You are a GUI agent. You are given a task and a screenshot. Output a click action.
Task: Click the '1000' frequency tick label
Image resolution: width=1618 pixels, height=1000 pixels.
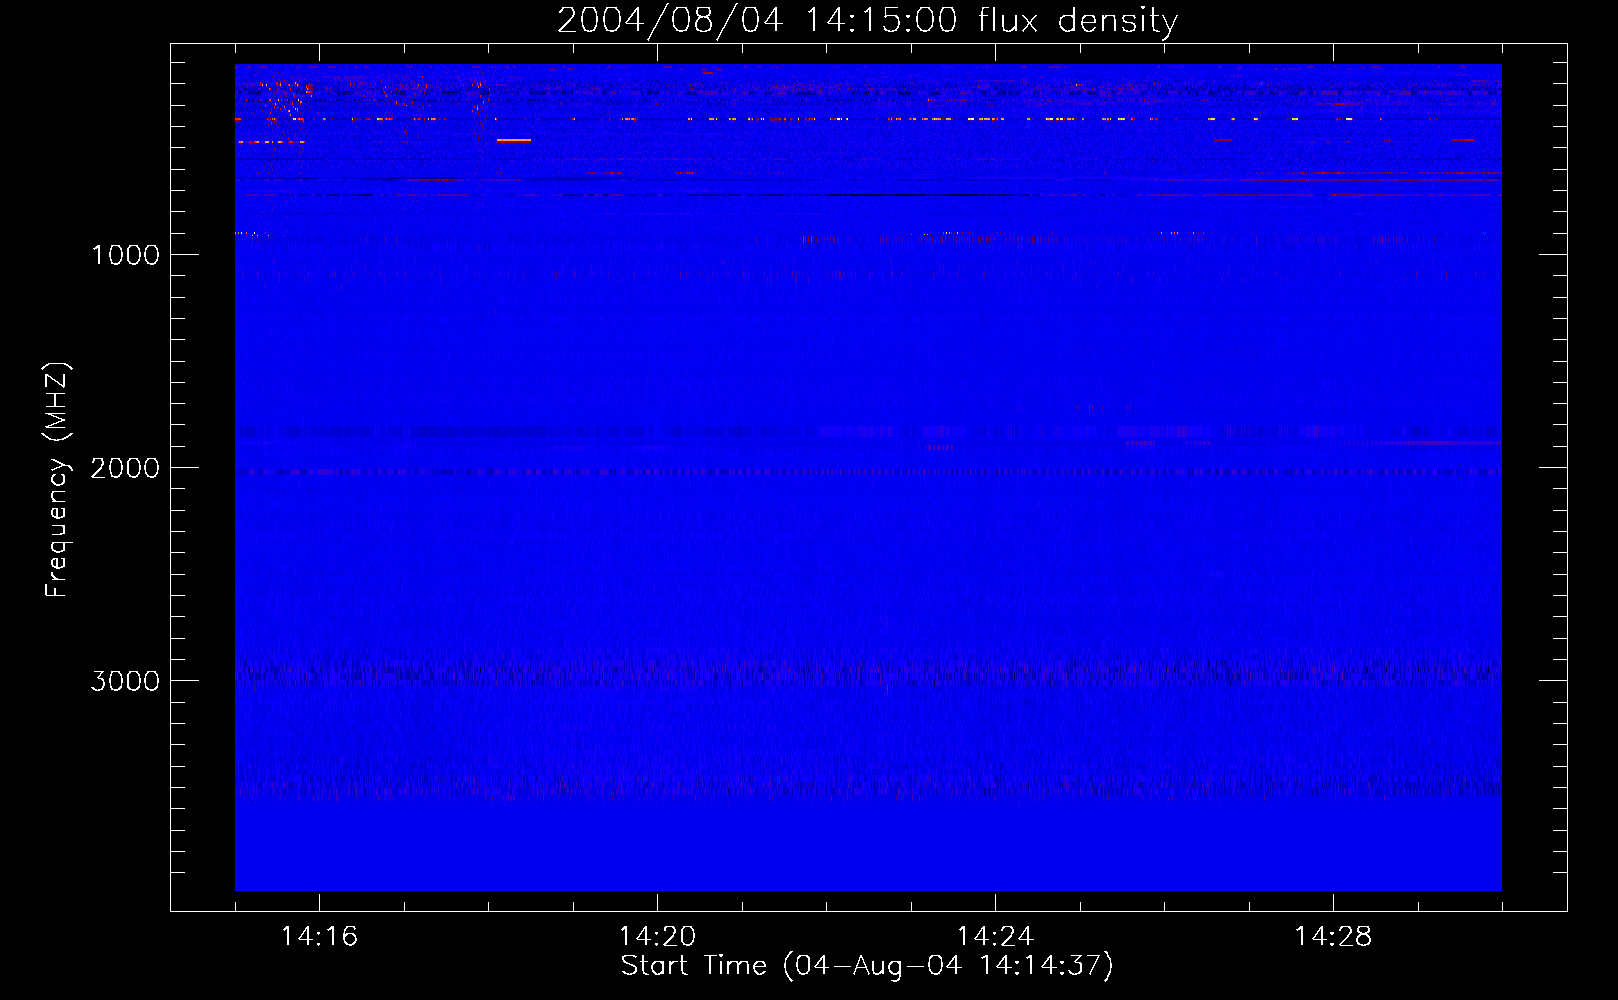[x=125, y=255]
